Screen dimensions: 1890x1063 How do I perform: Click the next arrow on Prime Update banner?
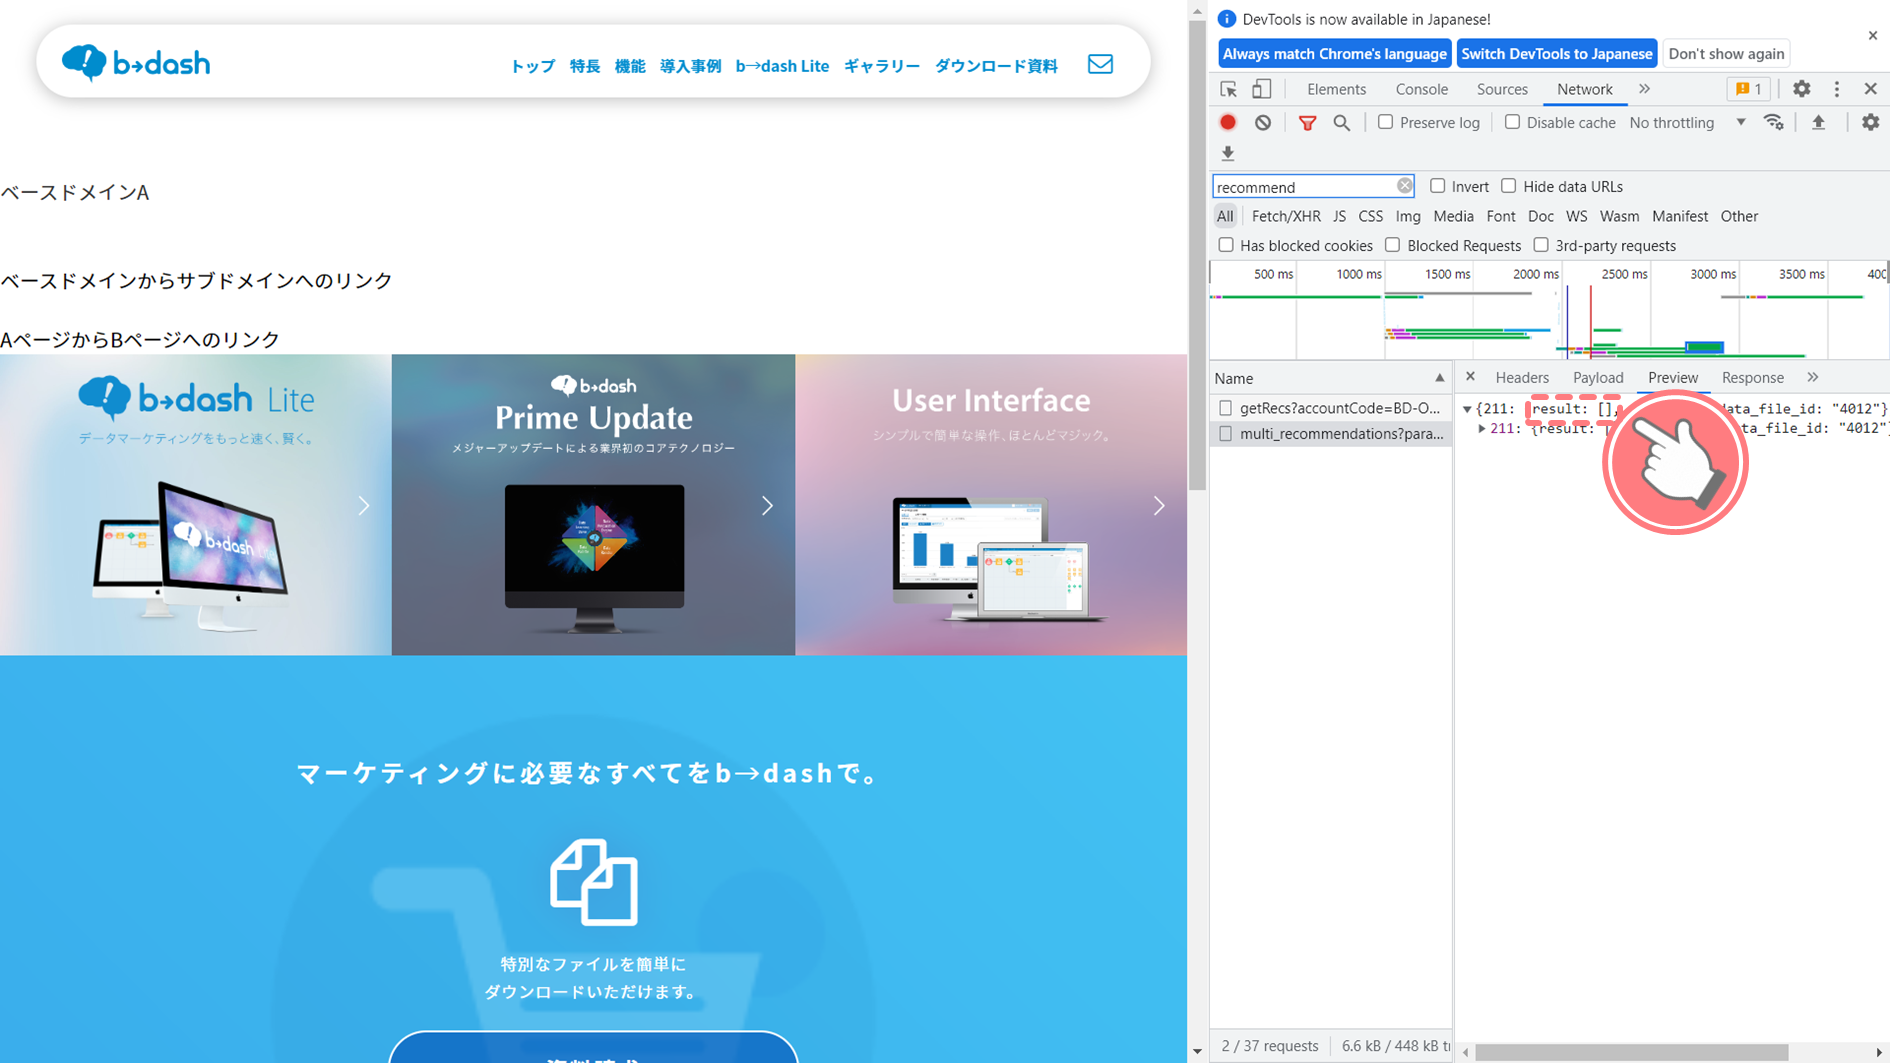click(768, 506)
